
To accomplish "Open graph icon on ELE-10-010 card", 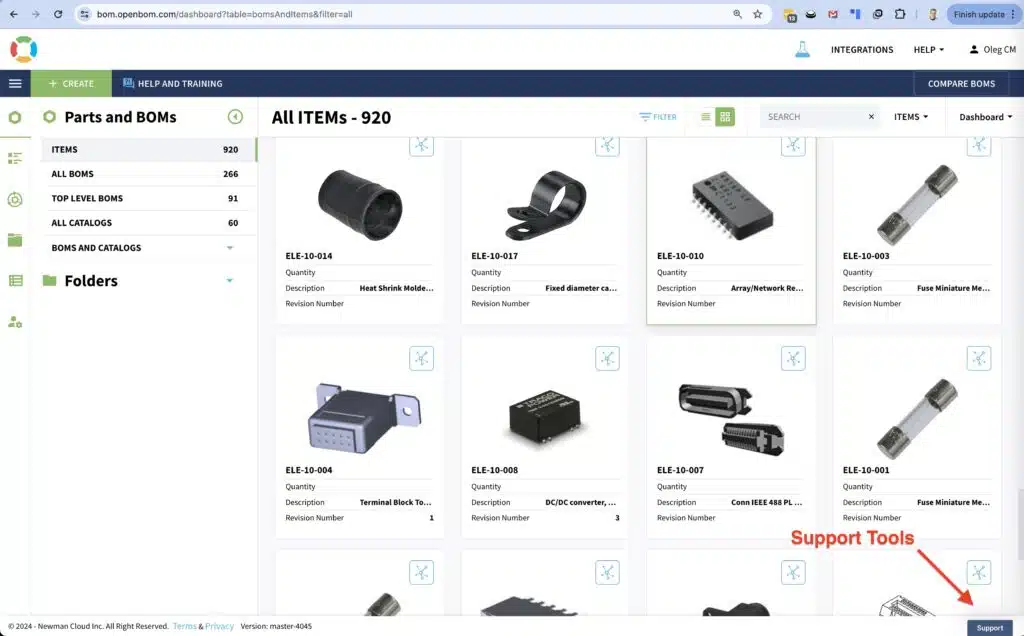I will [793, 146].
